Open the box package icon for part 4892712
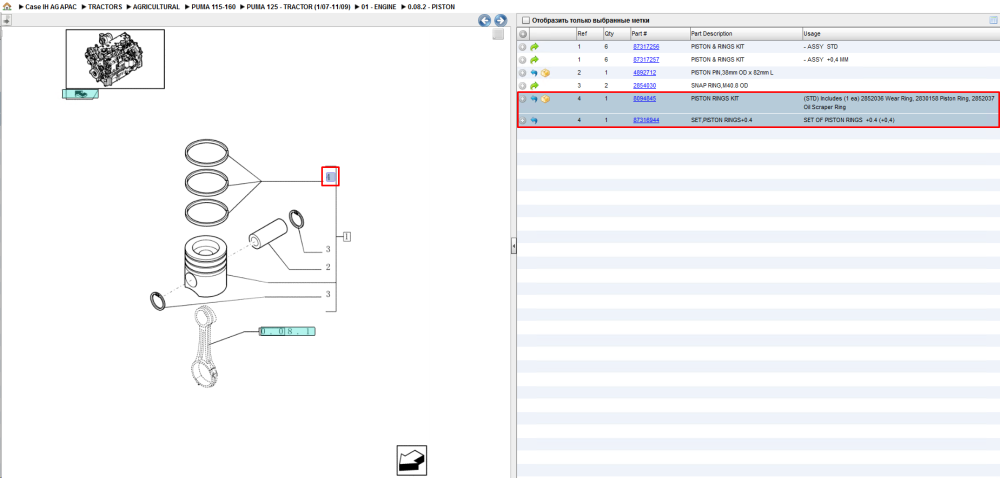 (x=545, y=73)
